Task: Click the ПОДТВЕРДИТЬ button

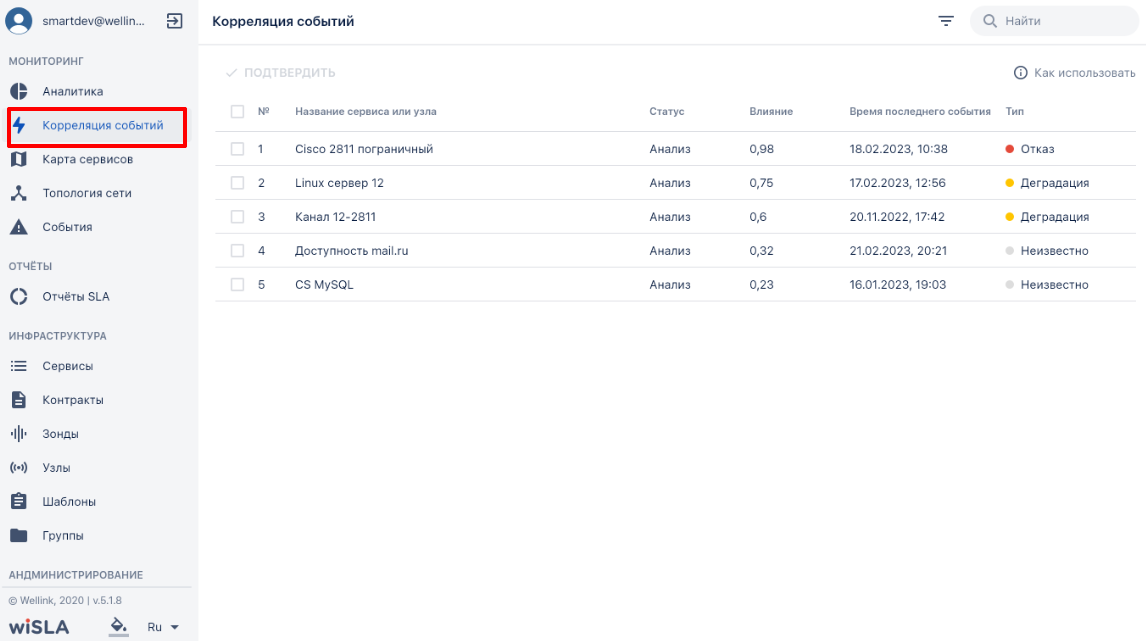Action: click(281, 73)
